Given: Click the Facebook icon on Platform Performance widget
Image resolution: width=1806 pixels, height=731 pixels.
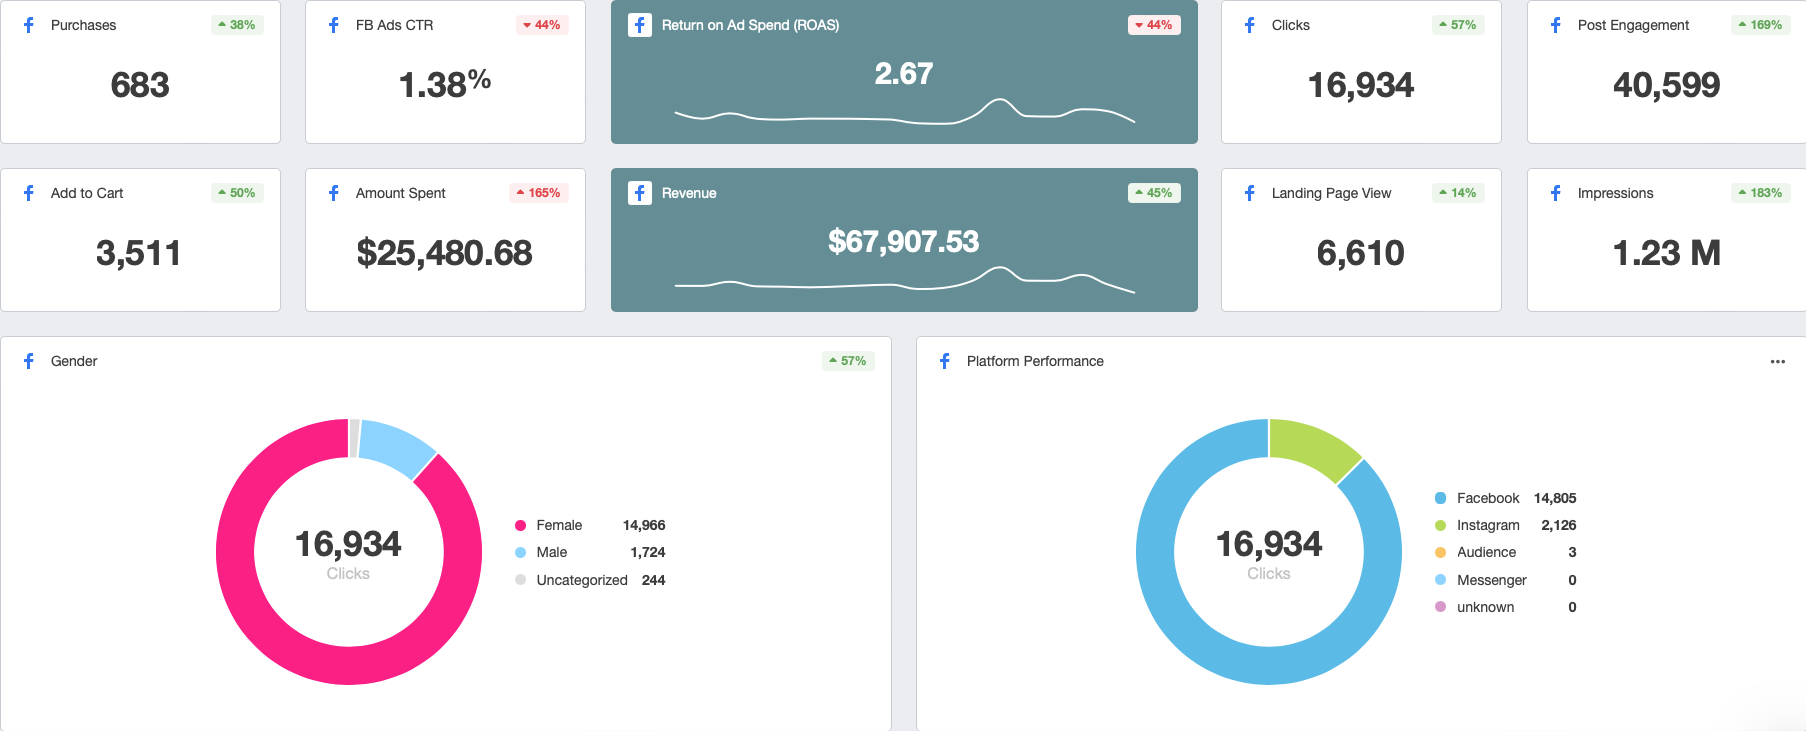Looking at the screenshot, I should [x=945, y=361].
